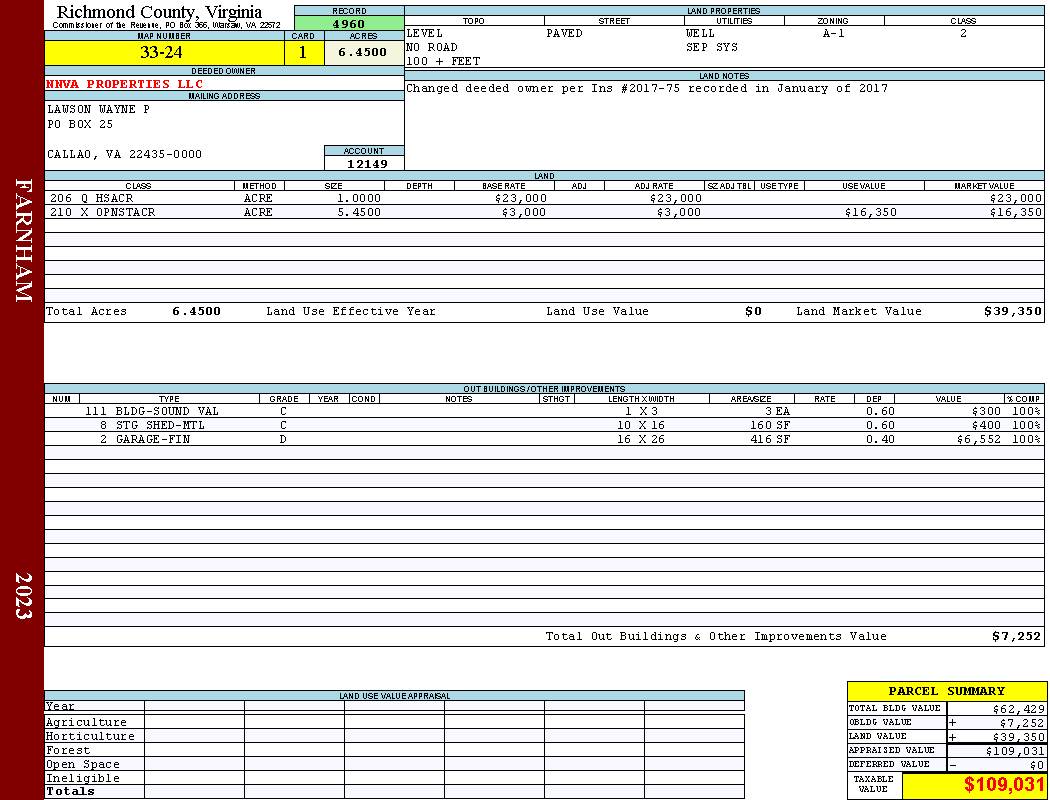Click size 1.0000 in HSACR row
This screenshot has width=1050, height=800.
(359, 198)
